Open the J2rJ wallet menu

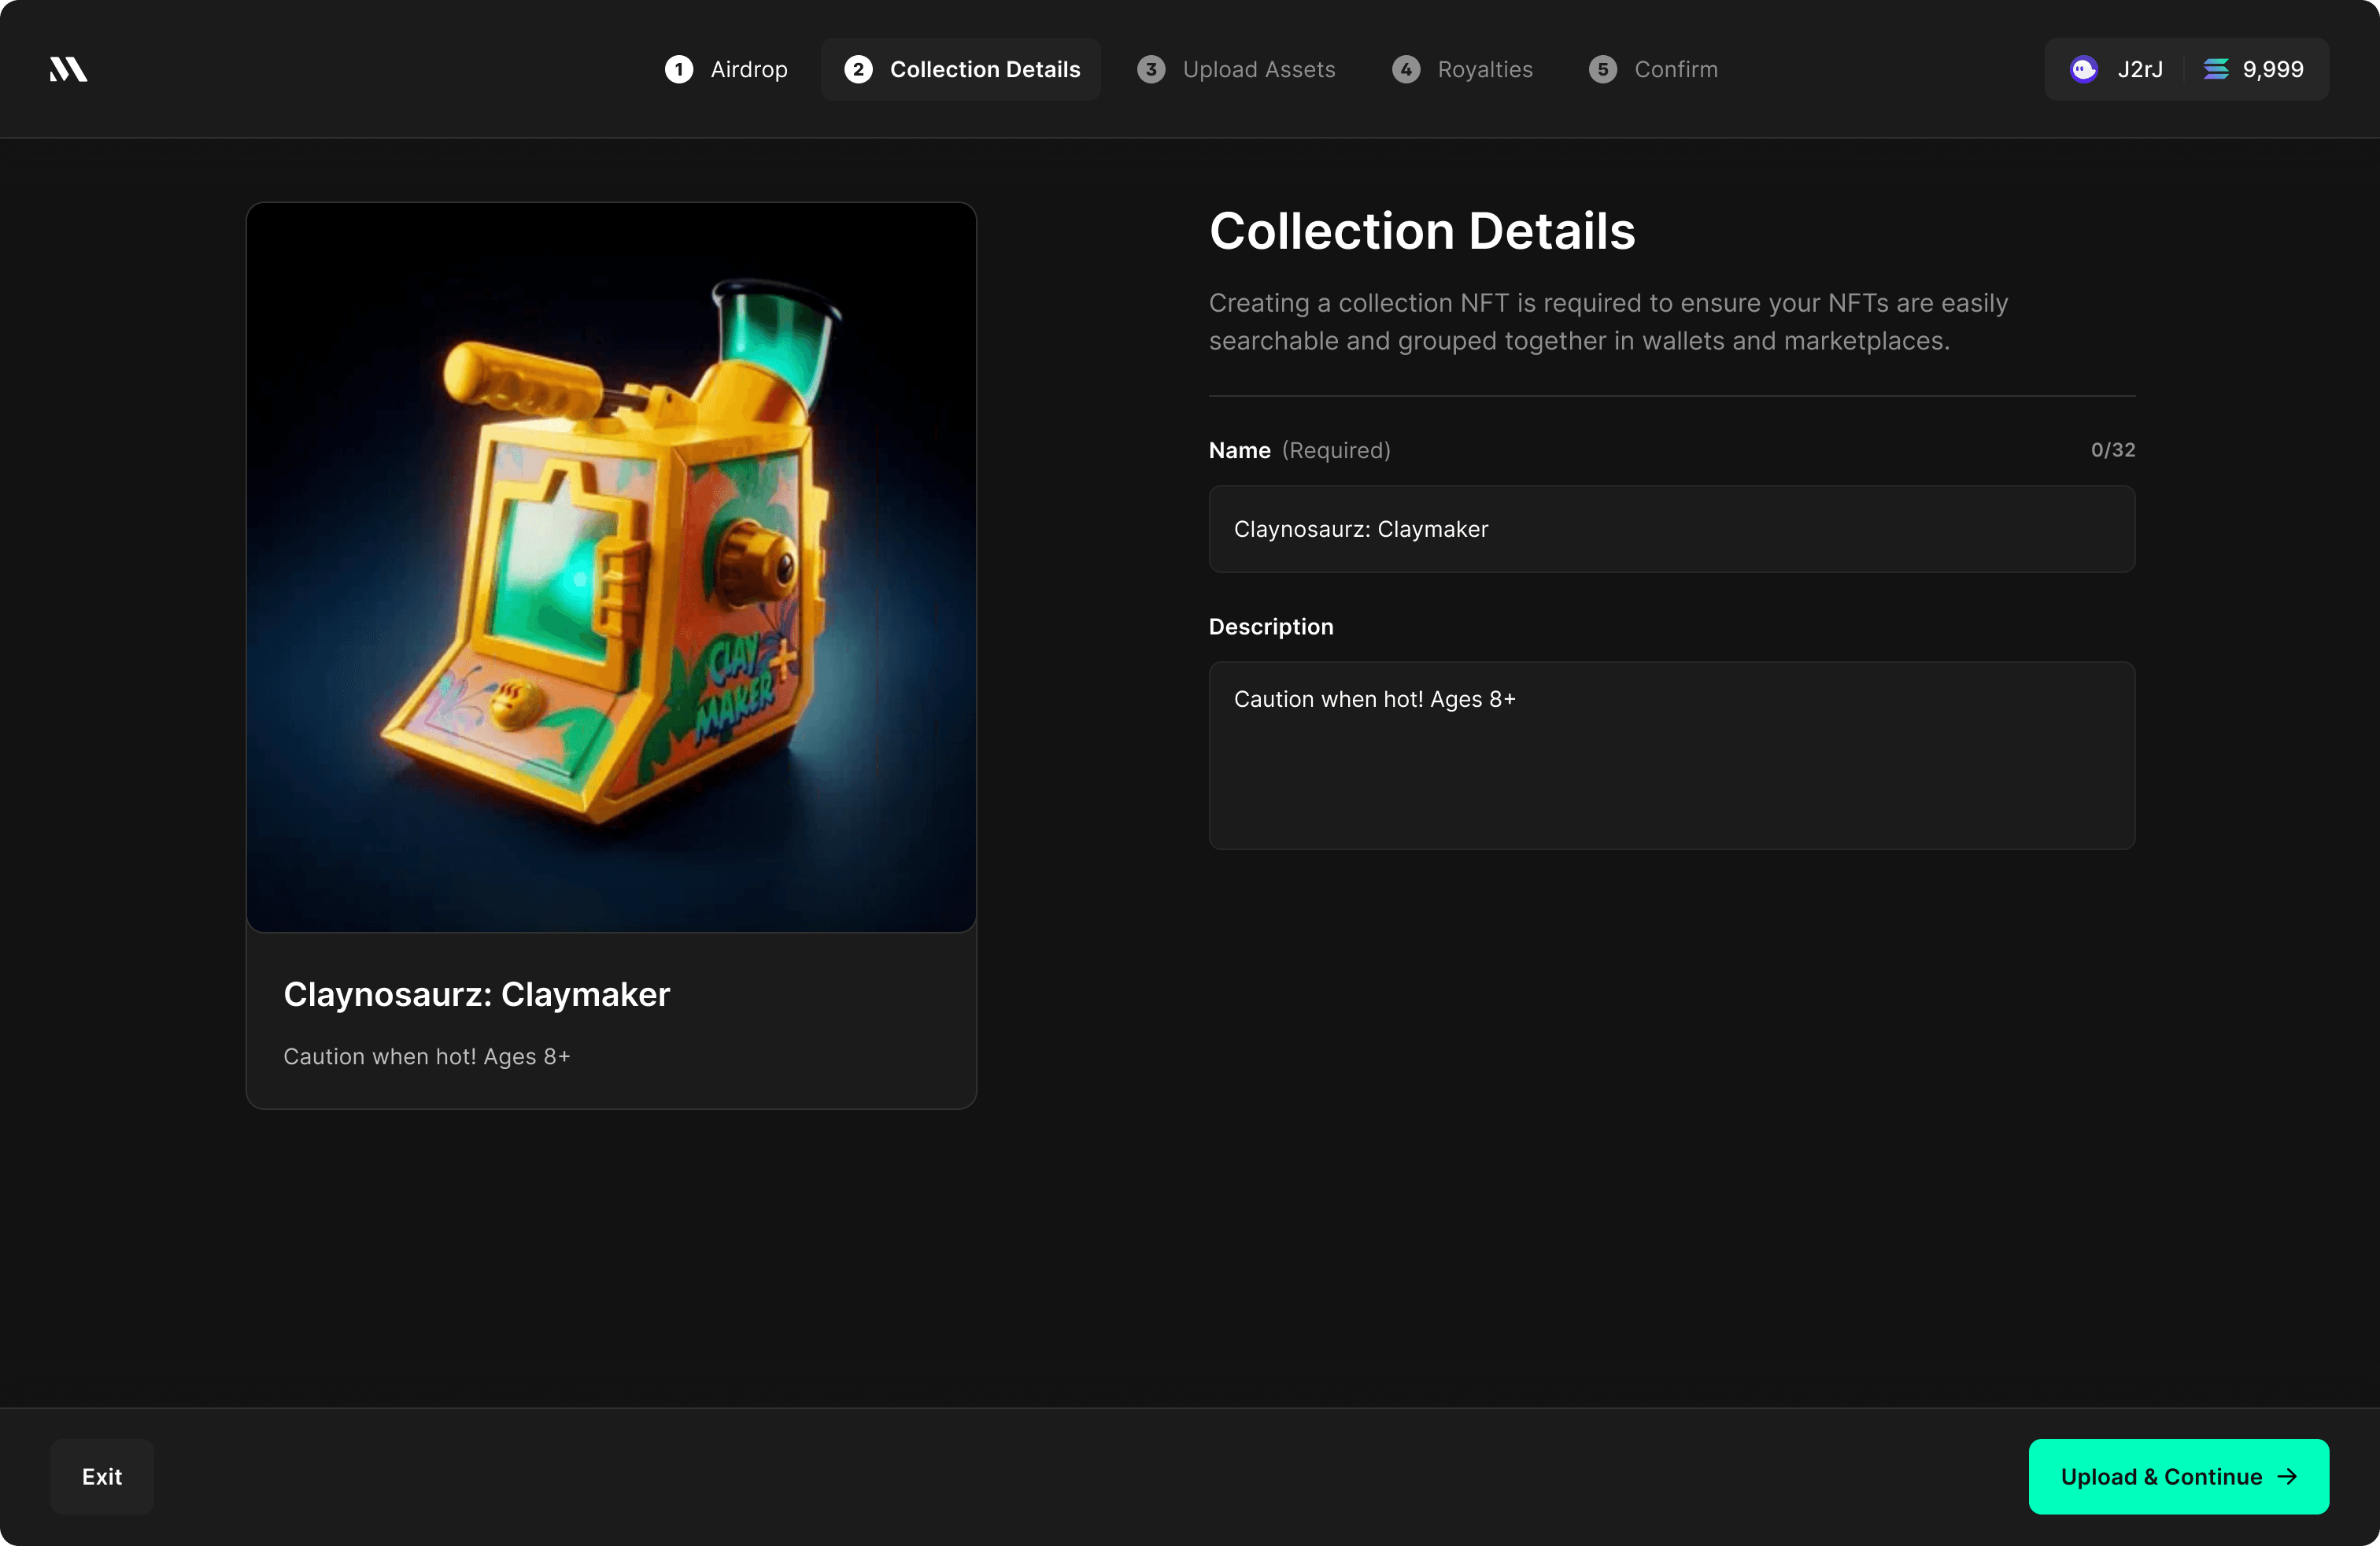pyautogui.click(x=2139, y=69)
